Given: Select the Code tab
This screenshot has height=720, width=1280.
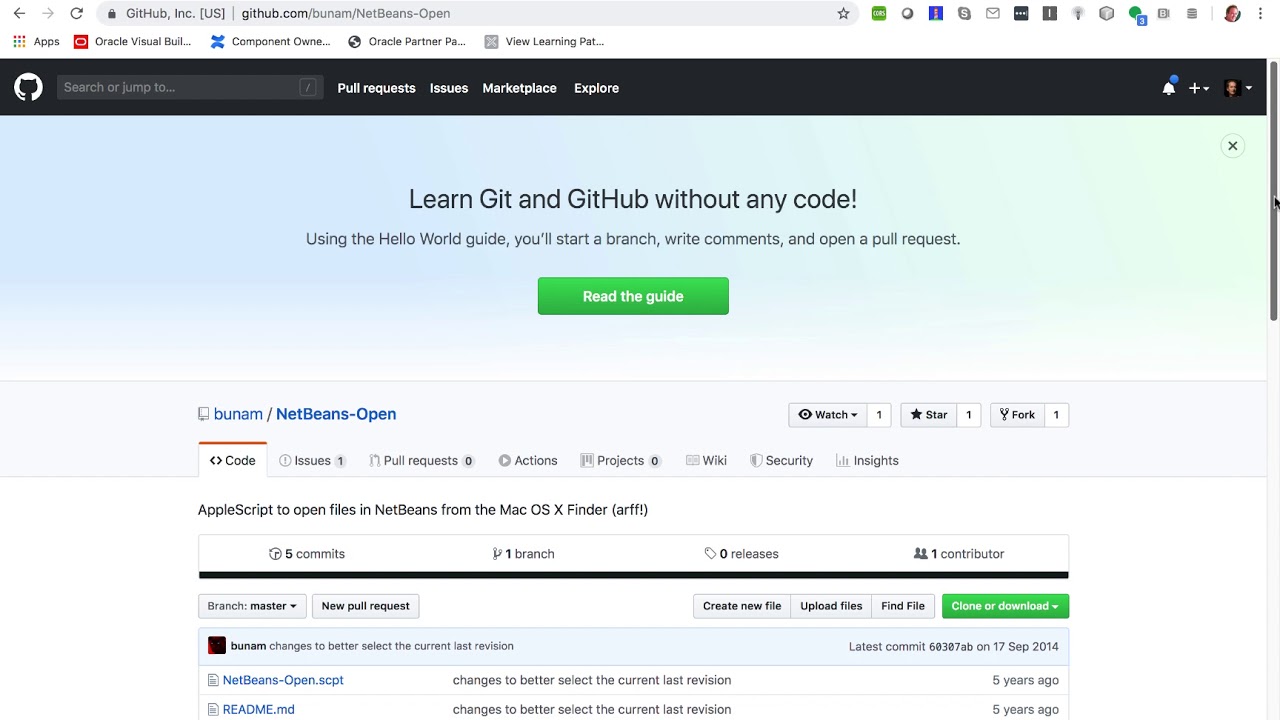Looking at the screenshot, I should click(232, 460).
